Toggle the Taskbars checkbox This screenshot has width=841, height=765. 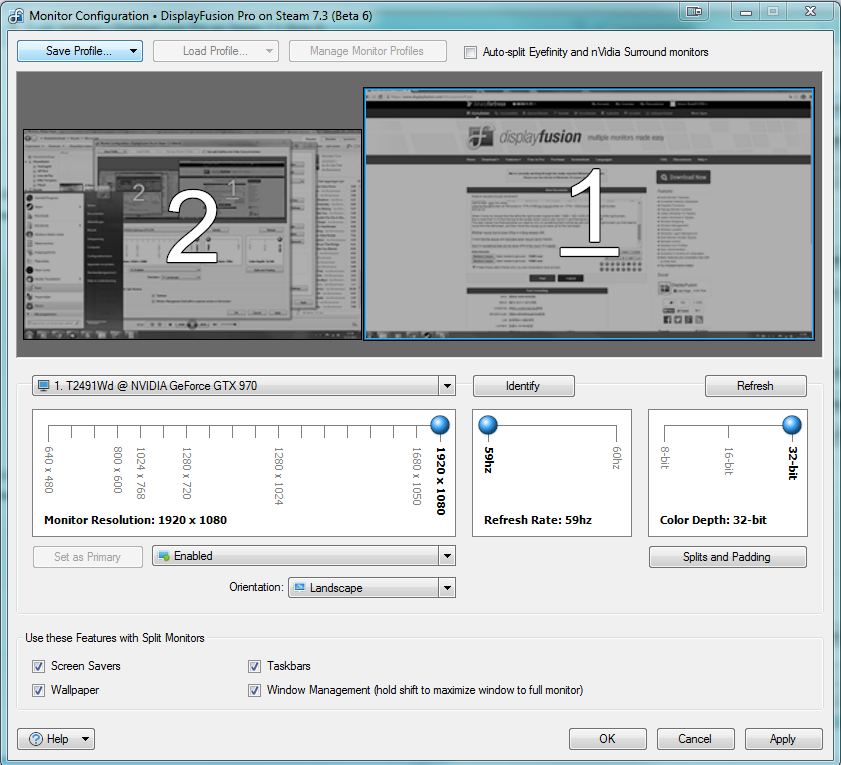click(x=255, y=666)
